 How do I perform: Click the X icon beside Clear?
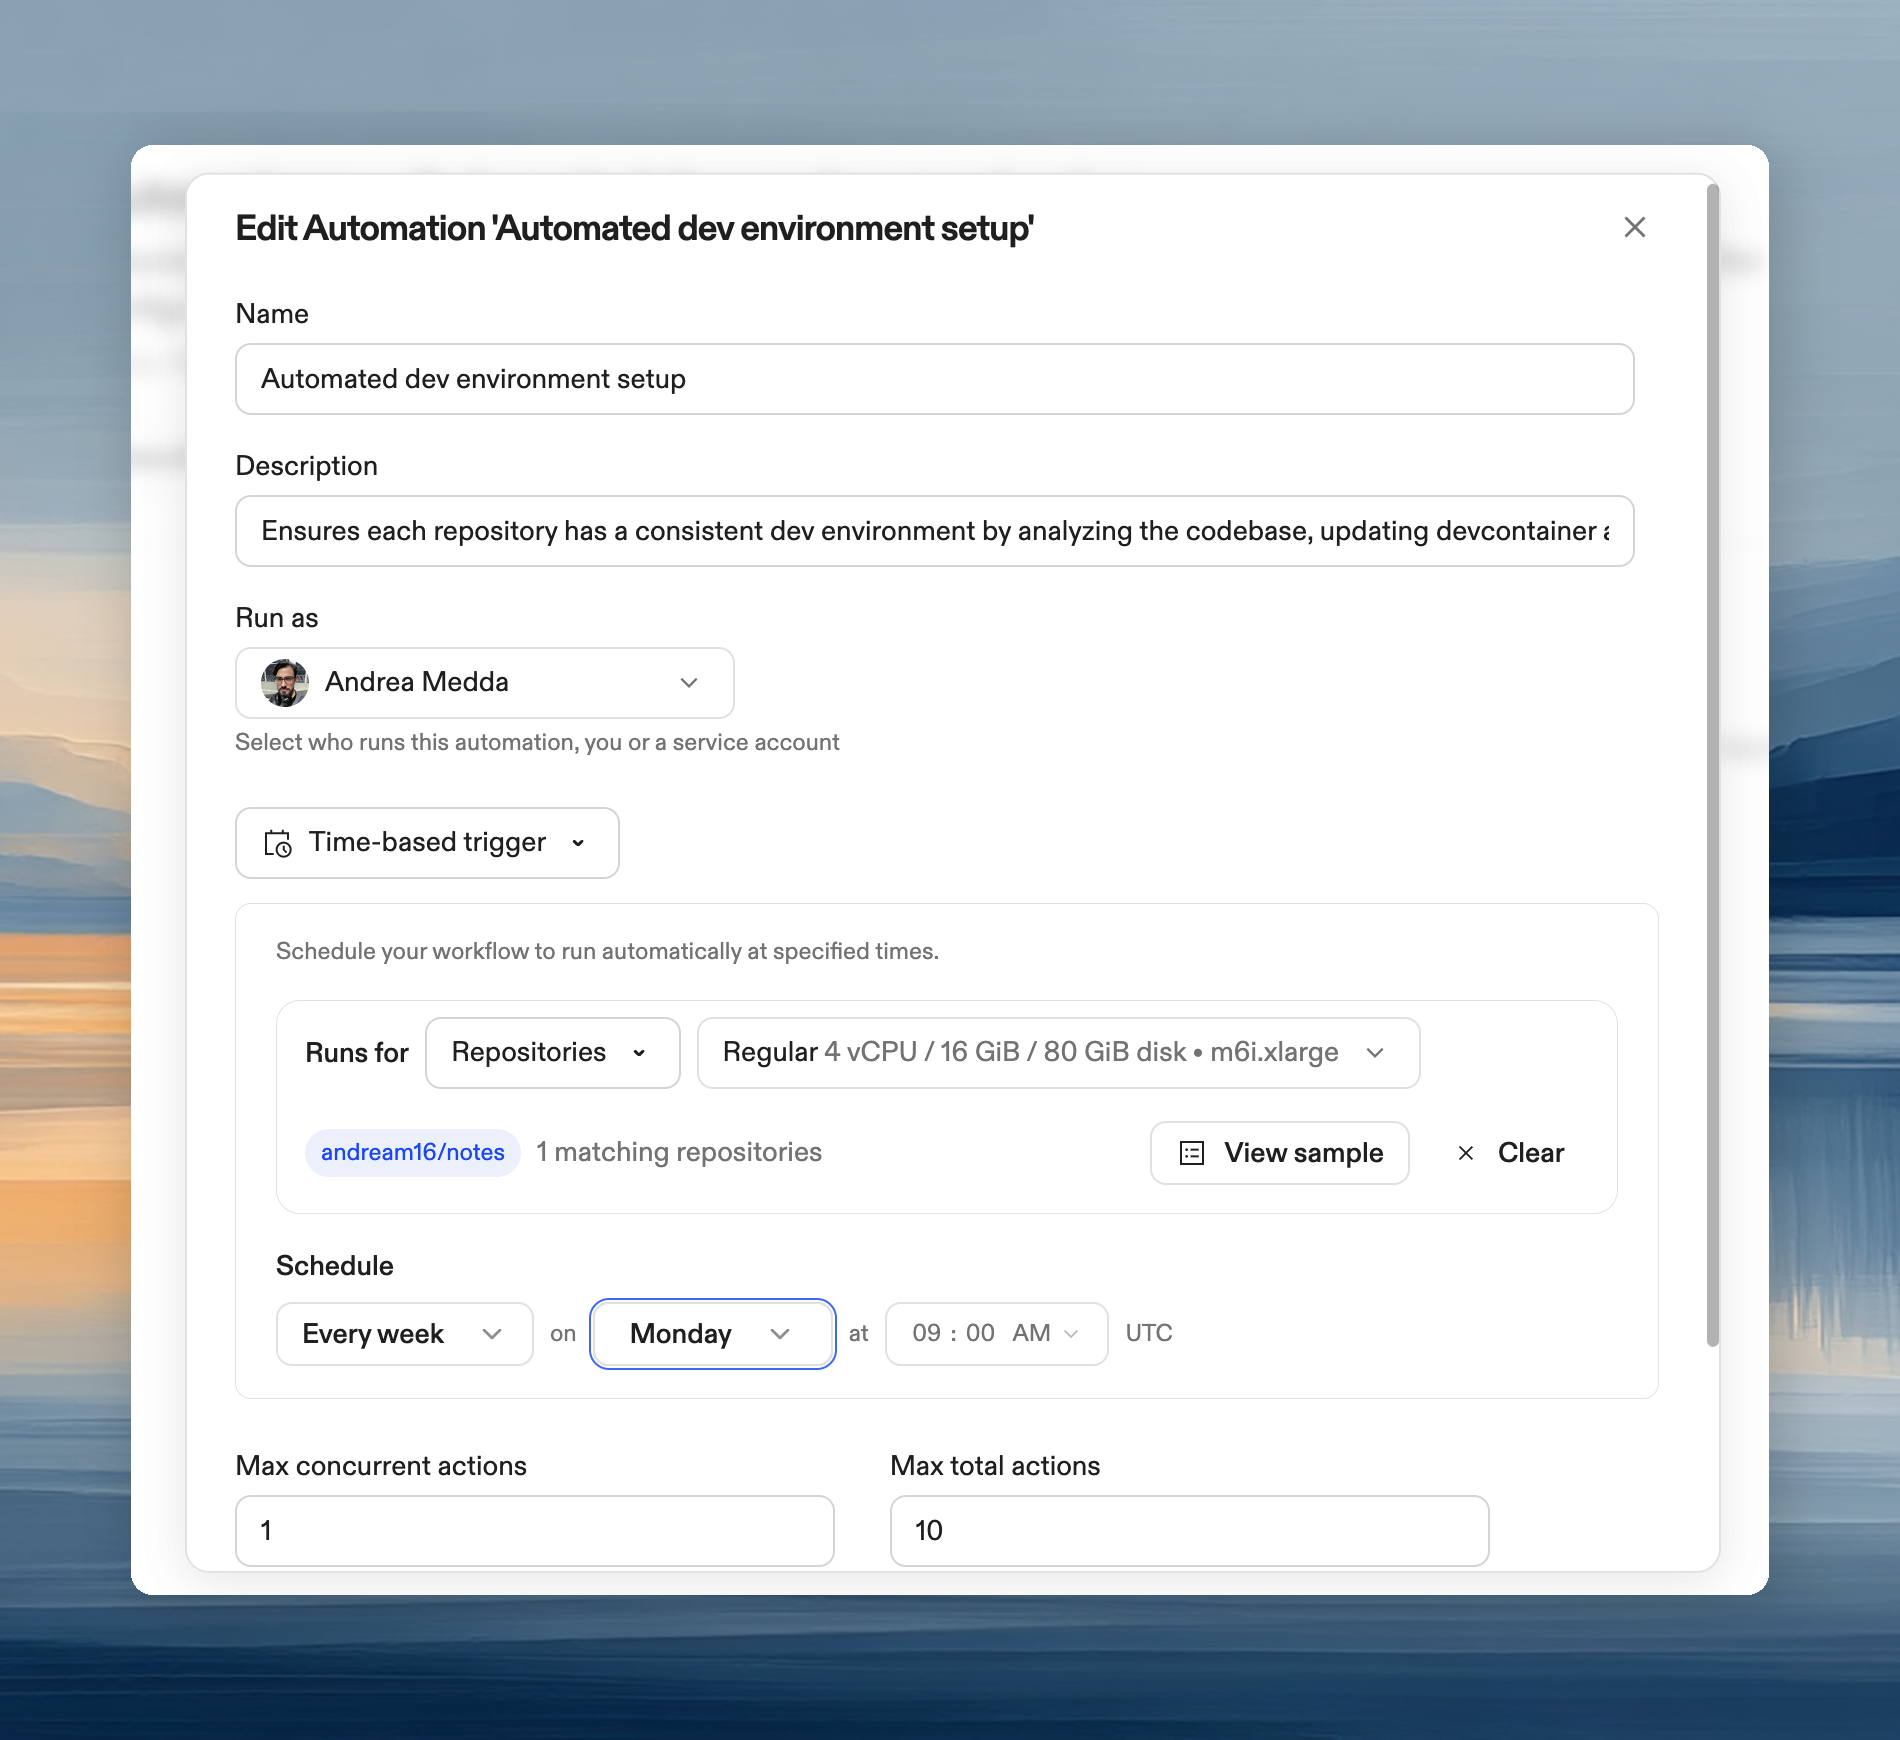1467,1153
